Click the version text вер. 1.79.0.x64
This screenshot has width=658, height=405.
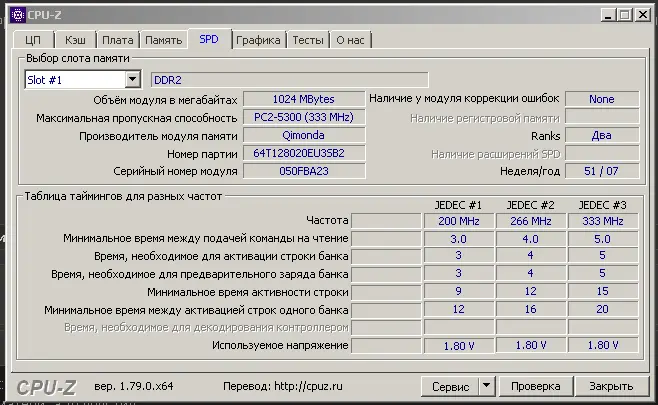(133, 386)
